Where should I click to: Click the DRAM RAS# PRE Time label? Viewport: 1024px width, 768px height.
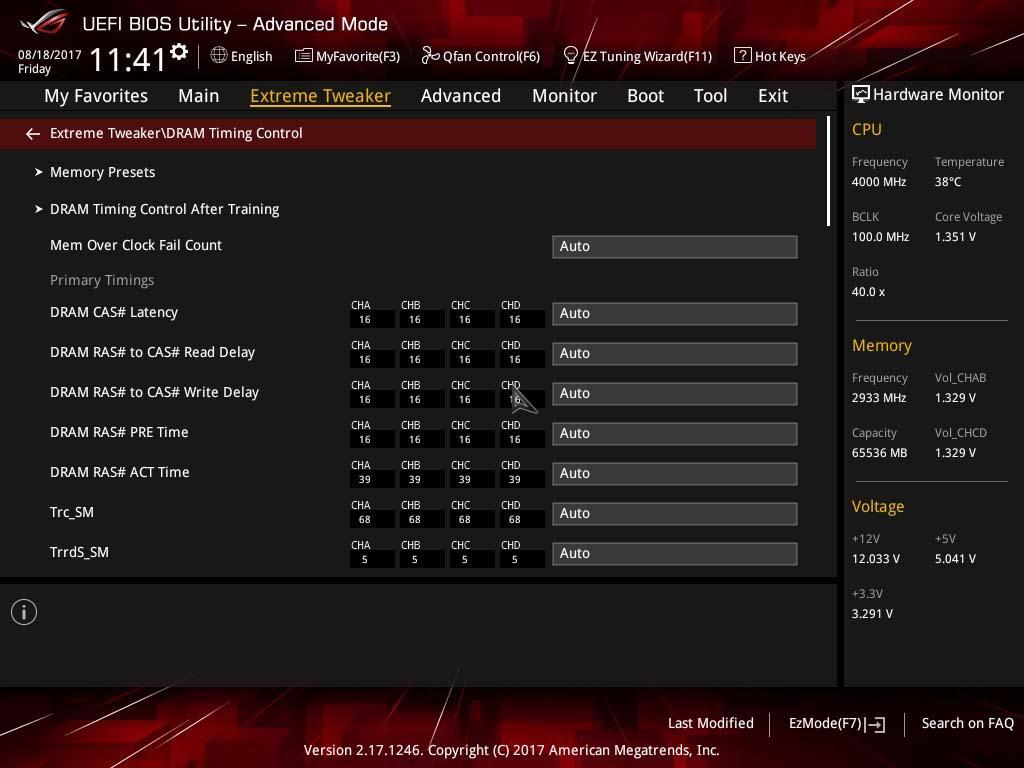[119, 432]
